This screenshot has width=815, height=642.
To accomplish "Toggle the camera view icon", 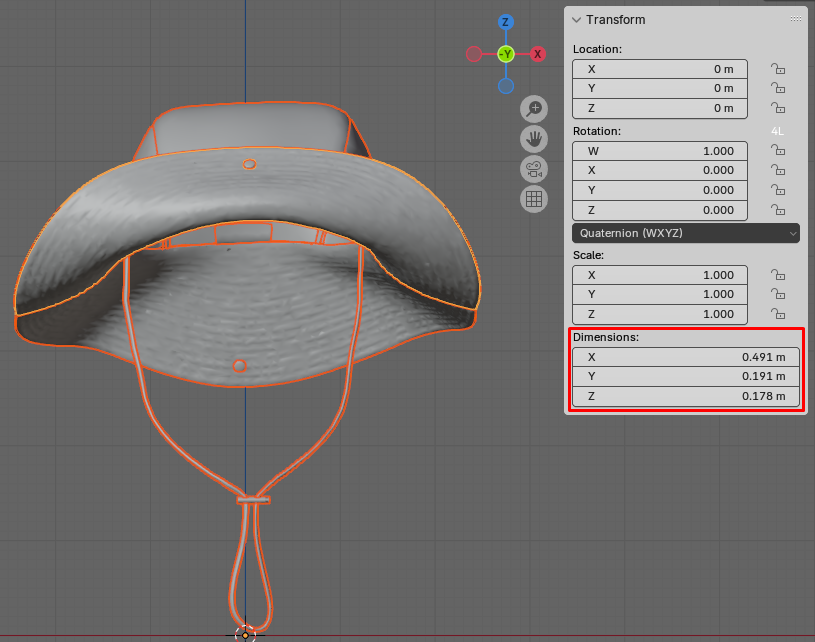I will pos(534,168).
